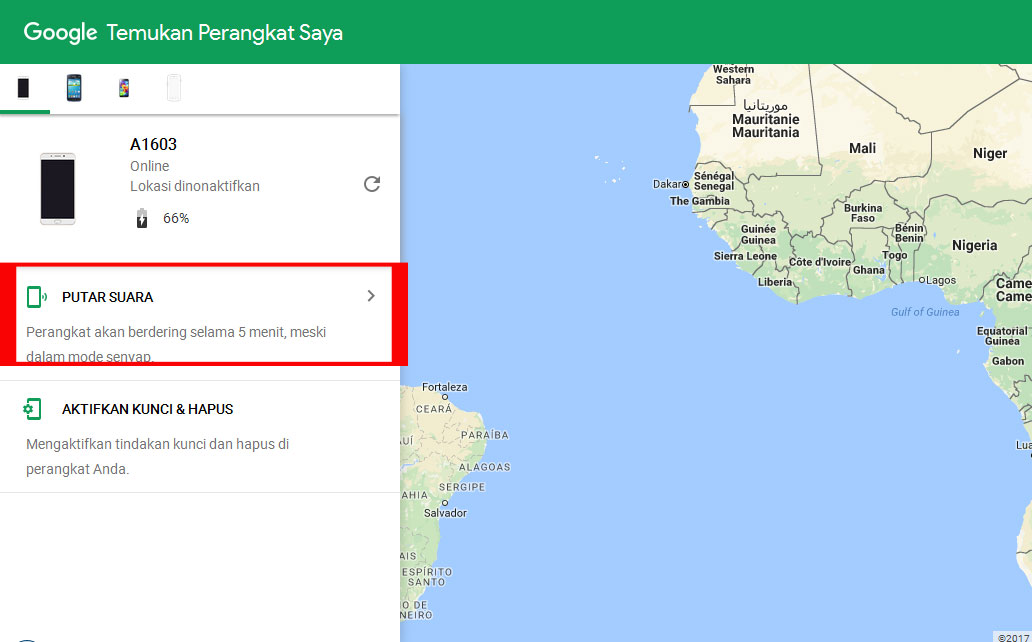The image size is (1032, 642).
Task: Click Equatorial Guinea label on the map
Action: click(x=1002, y=336)
